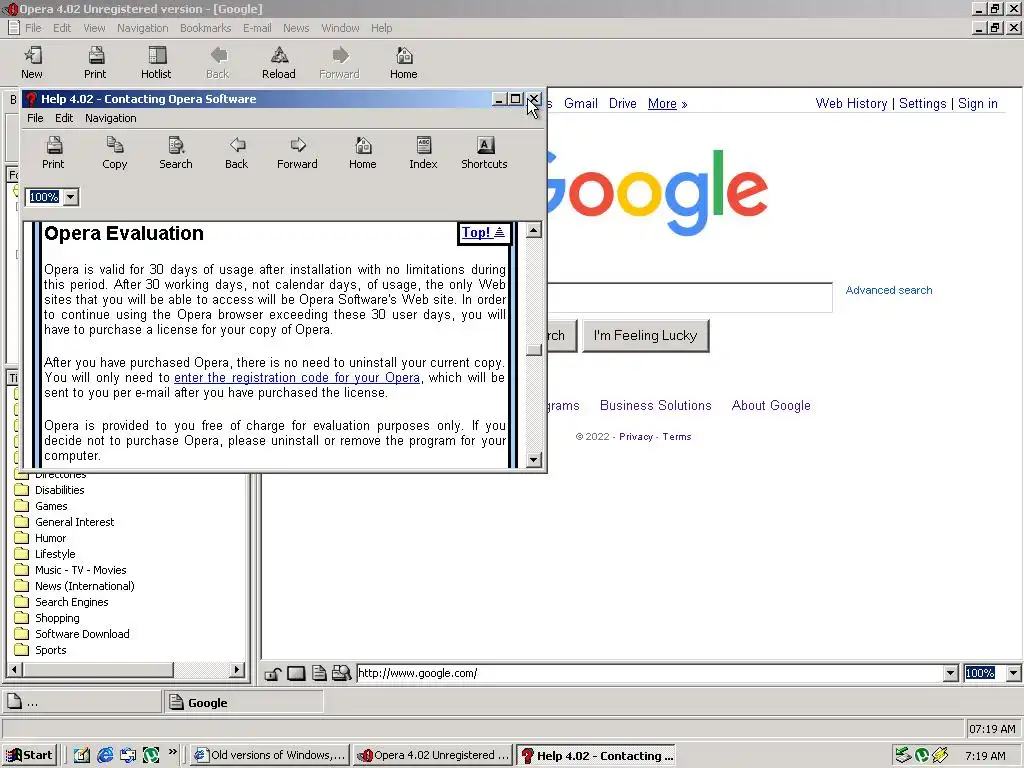Open the Settings link on the Google page
The height and width of the screenshot is (768, 1024).
coord(922,104)
